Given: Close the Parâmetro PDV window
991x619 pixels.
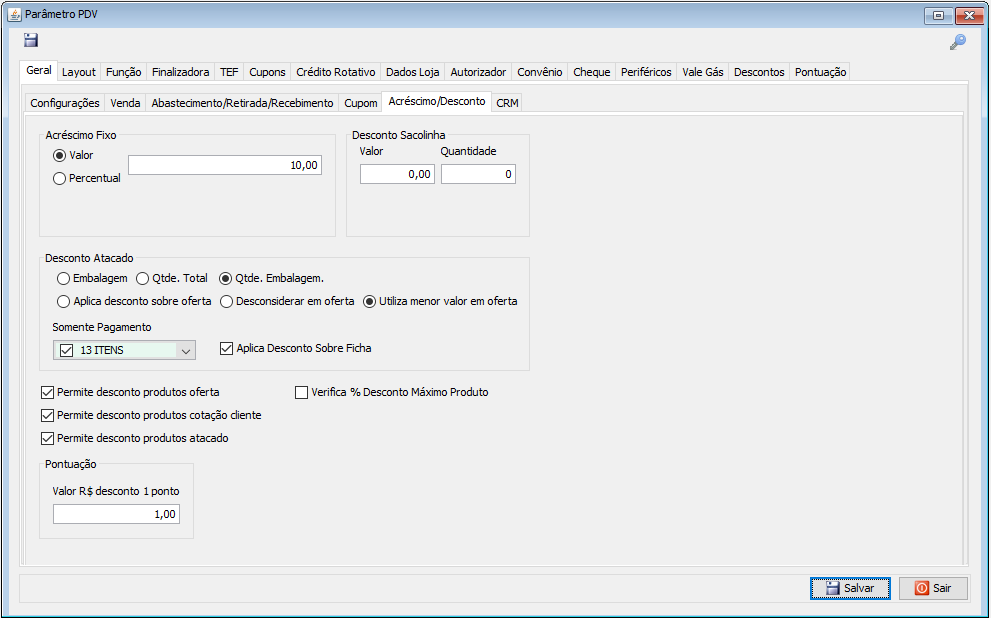Looking at the screenshot, I should coord(969,16).
